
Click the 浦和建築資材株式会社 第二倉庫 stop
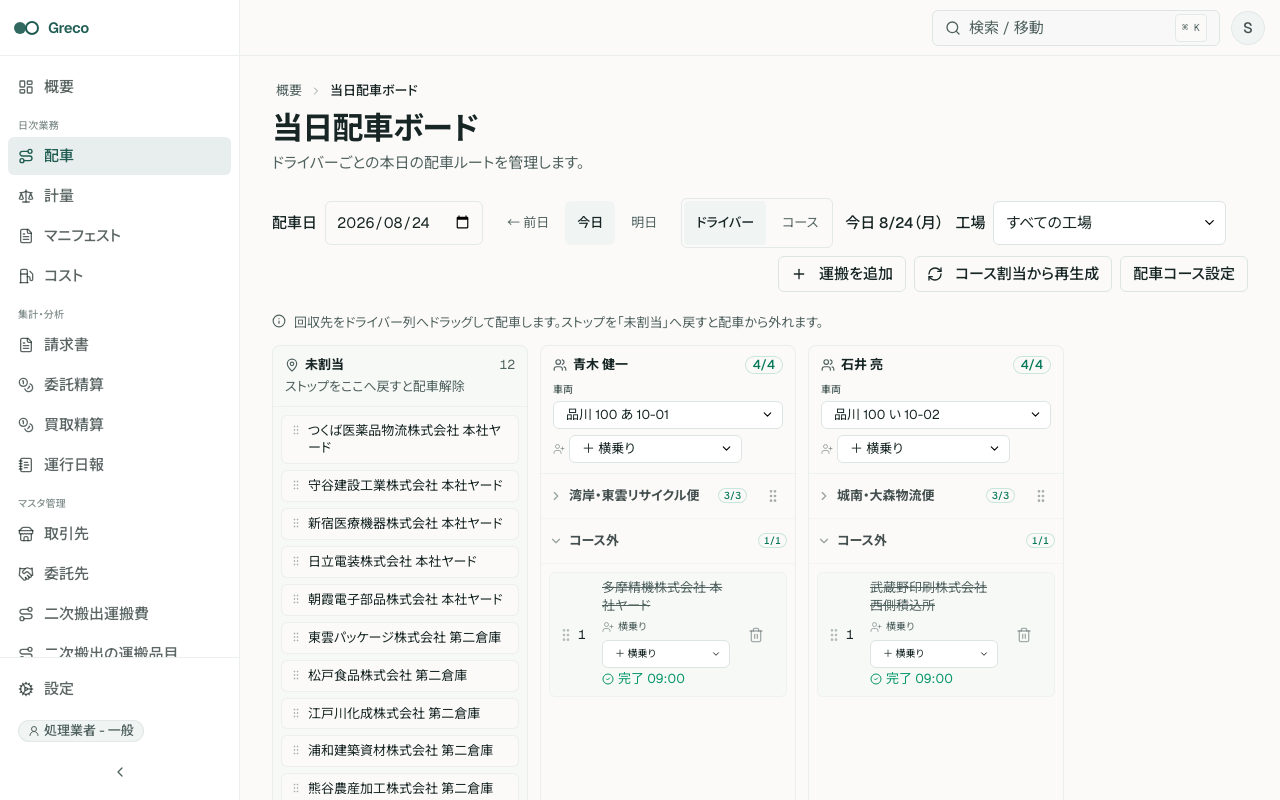pos(400,752)
